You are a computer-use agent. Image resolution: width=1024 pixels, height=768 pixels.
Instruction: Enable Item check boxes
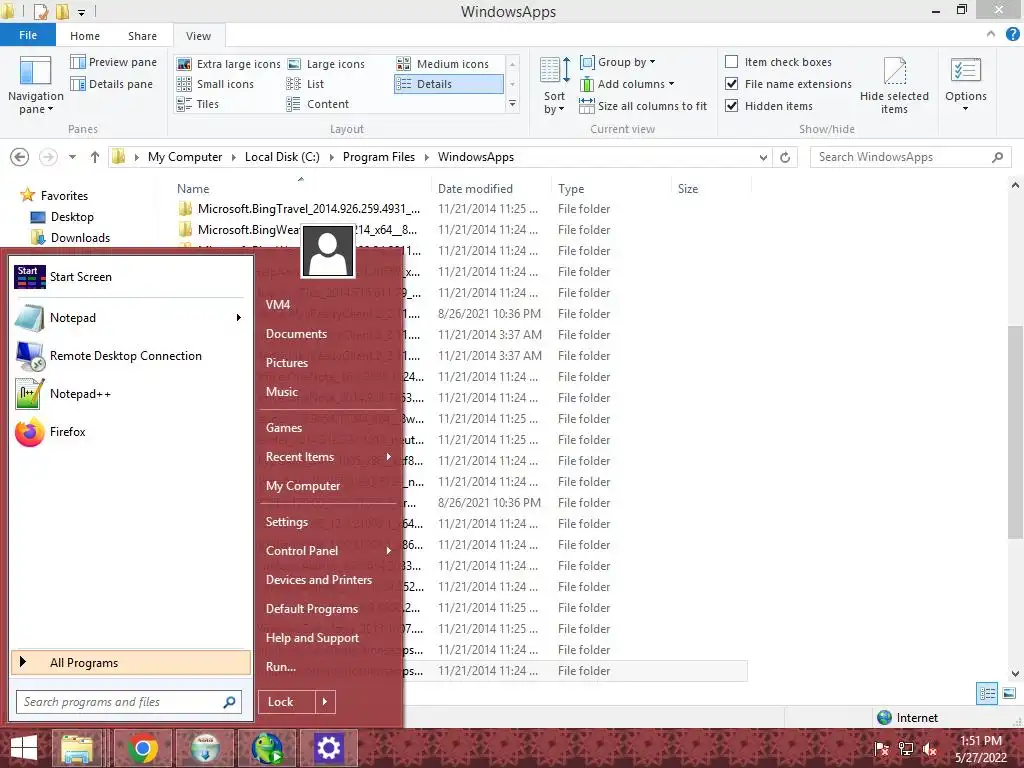tap(732, 61)
